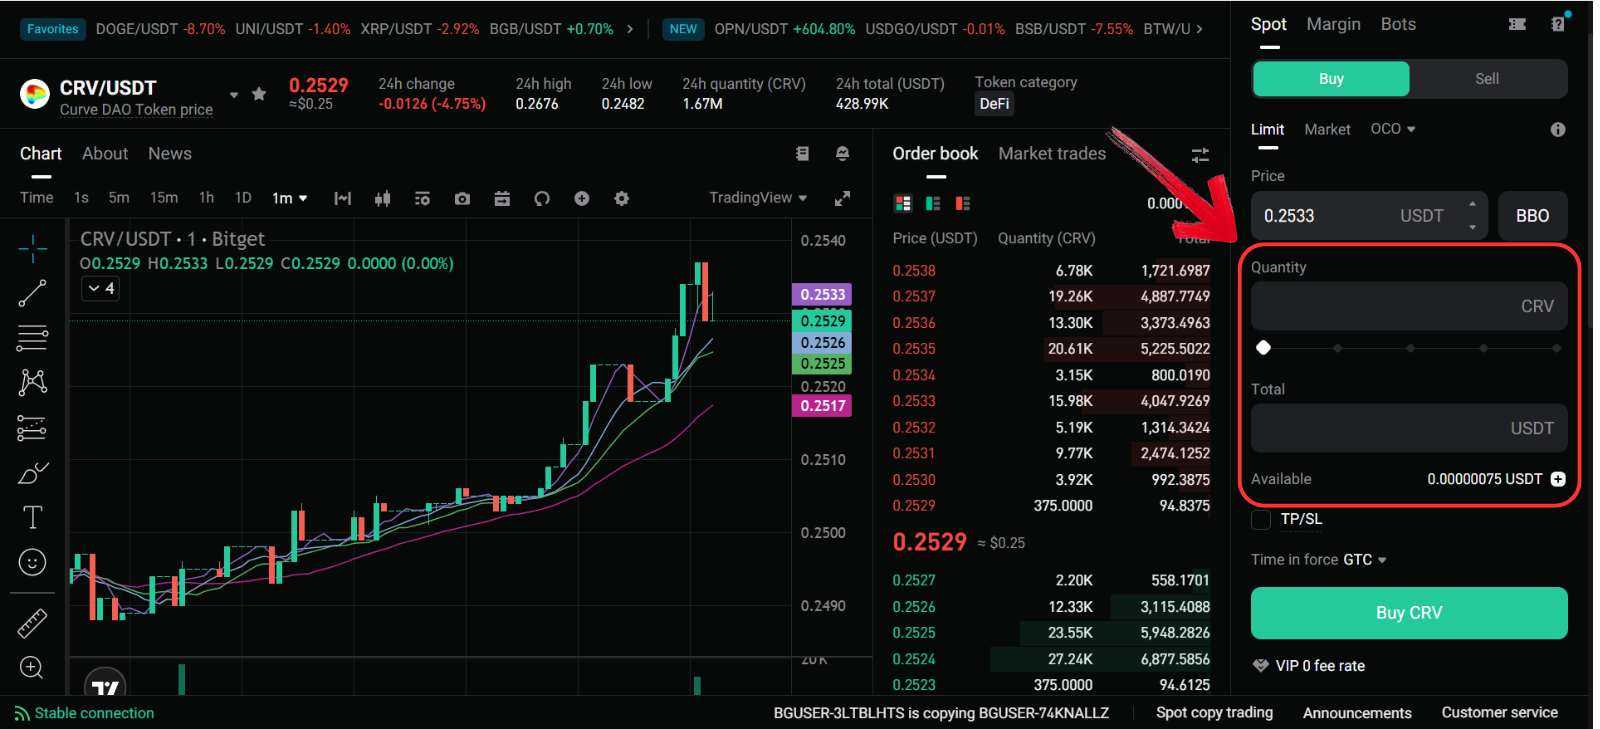Image resolution: width=1600 pixels, height=729 pixels.
Task: Click the Quantity CRV input field
Action: click(x=1409, y=306)
